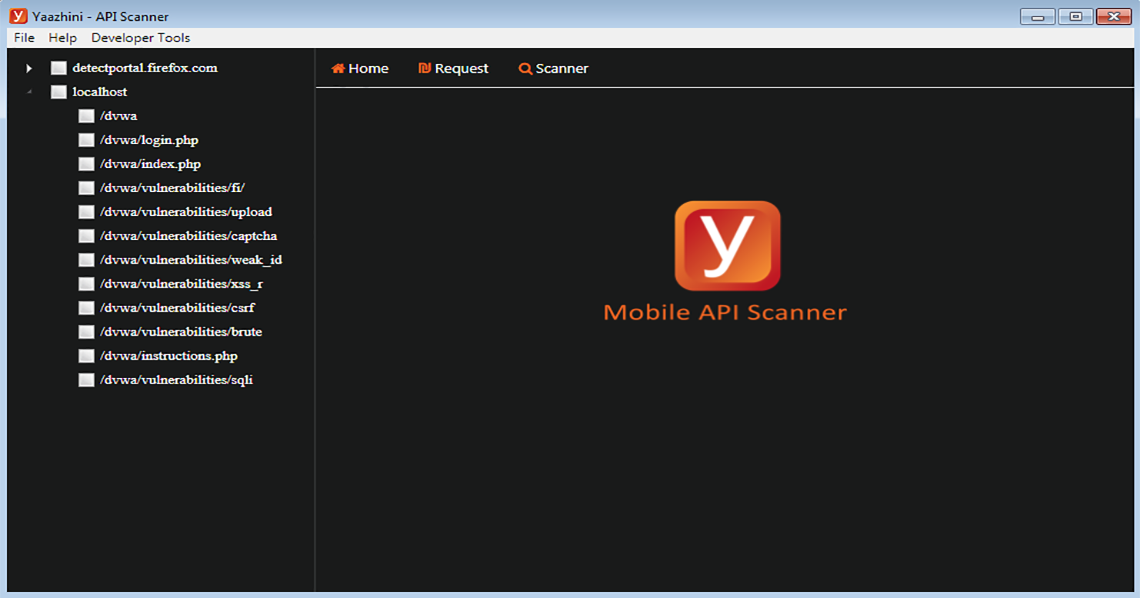Select the /dvwa/vulnerabilities/csrf entry text
The height and width of the screenshot is (598, 1140).
(177, 308)
